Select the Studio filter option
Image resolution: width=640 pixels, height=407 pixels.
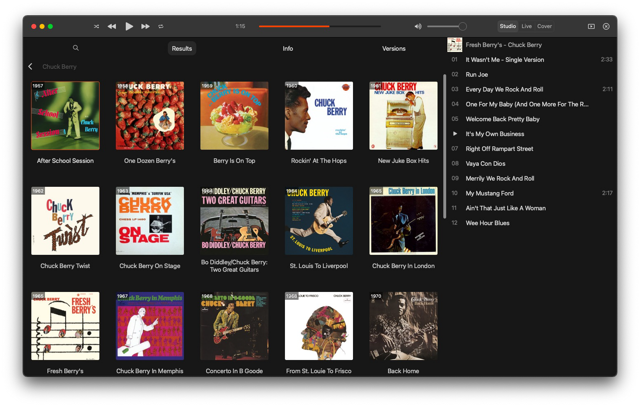508,26
